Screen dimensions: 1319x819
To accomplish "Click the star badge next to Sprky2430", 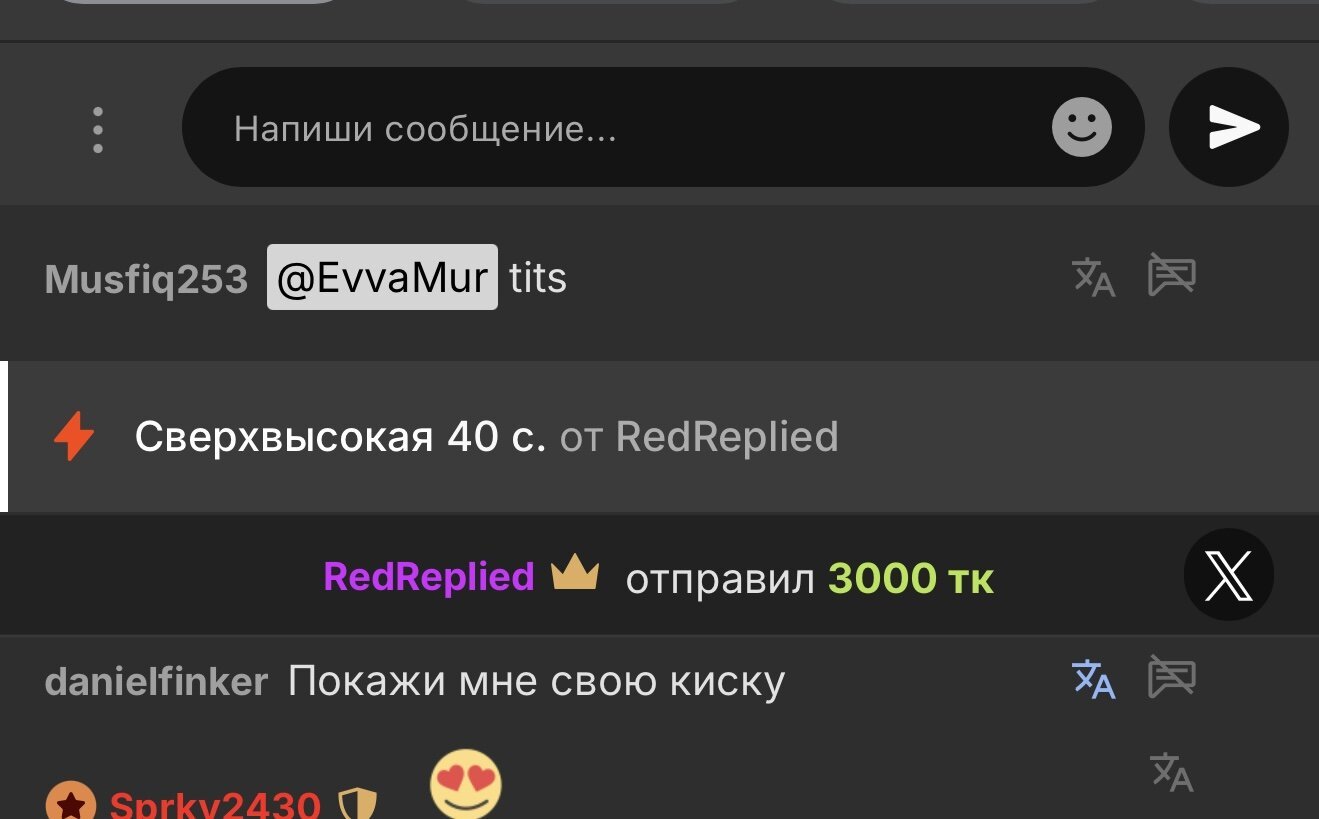I will coord(71,803).
